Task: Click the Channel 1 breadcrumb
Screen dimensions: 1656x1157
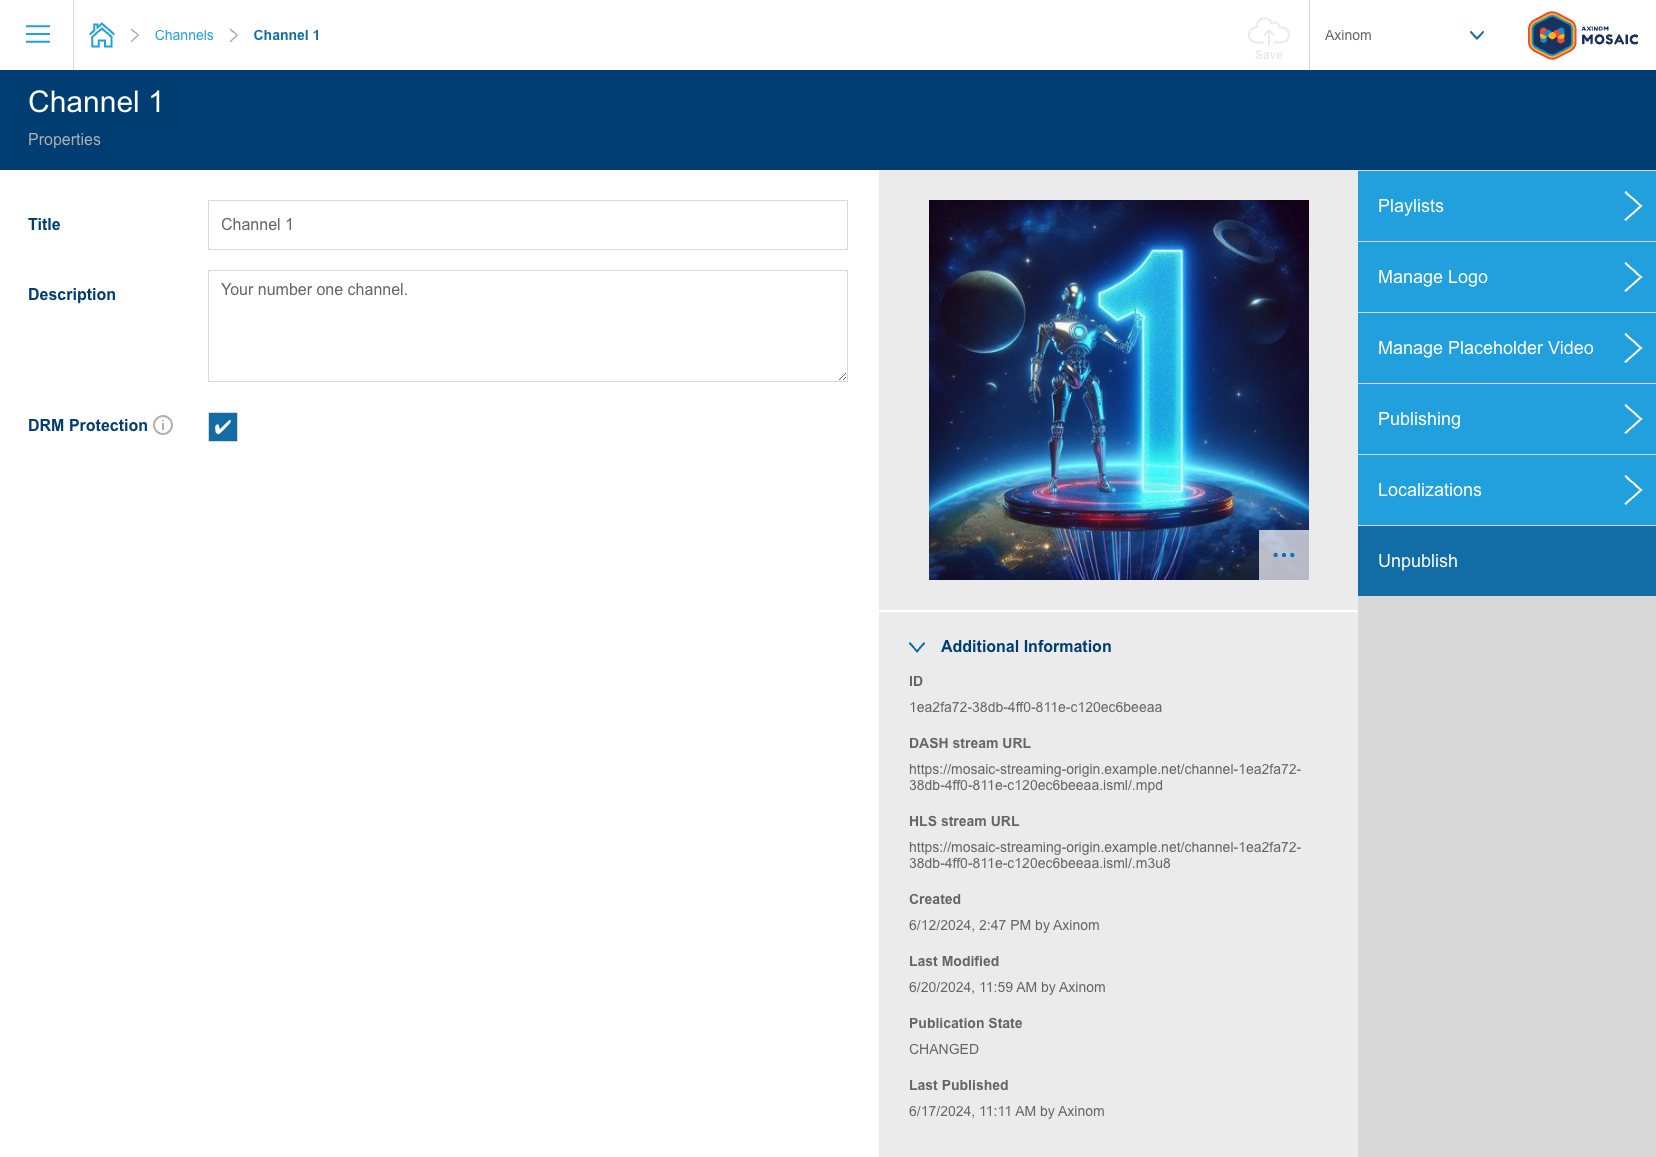Action: [286, 35]
